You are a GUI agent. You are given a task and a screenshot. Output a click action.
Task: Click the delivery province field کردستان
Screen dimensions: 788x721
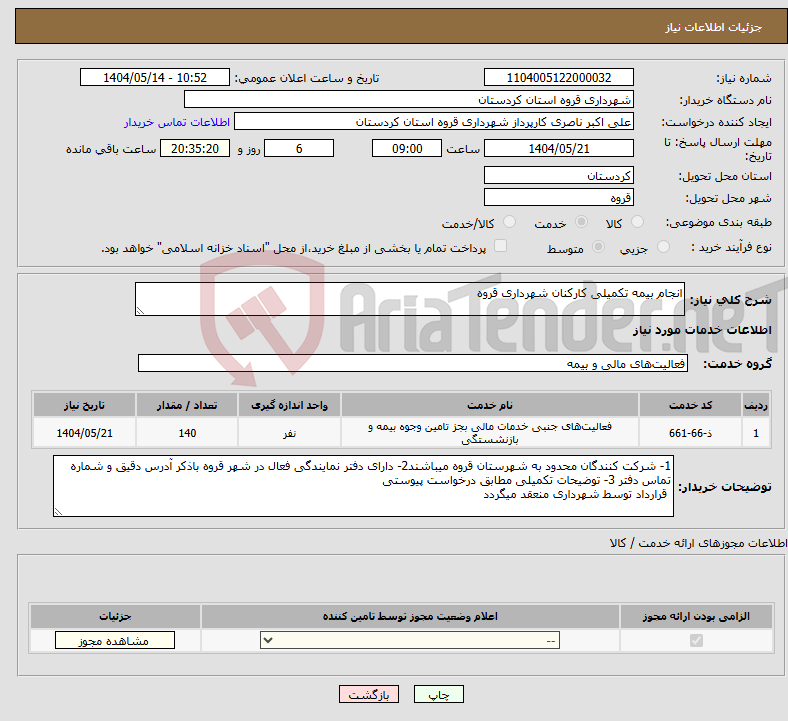[x=558, y=175]
